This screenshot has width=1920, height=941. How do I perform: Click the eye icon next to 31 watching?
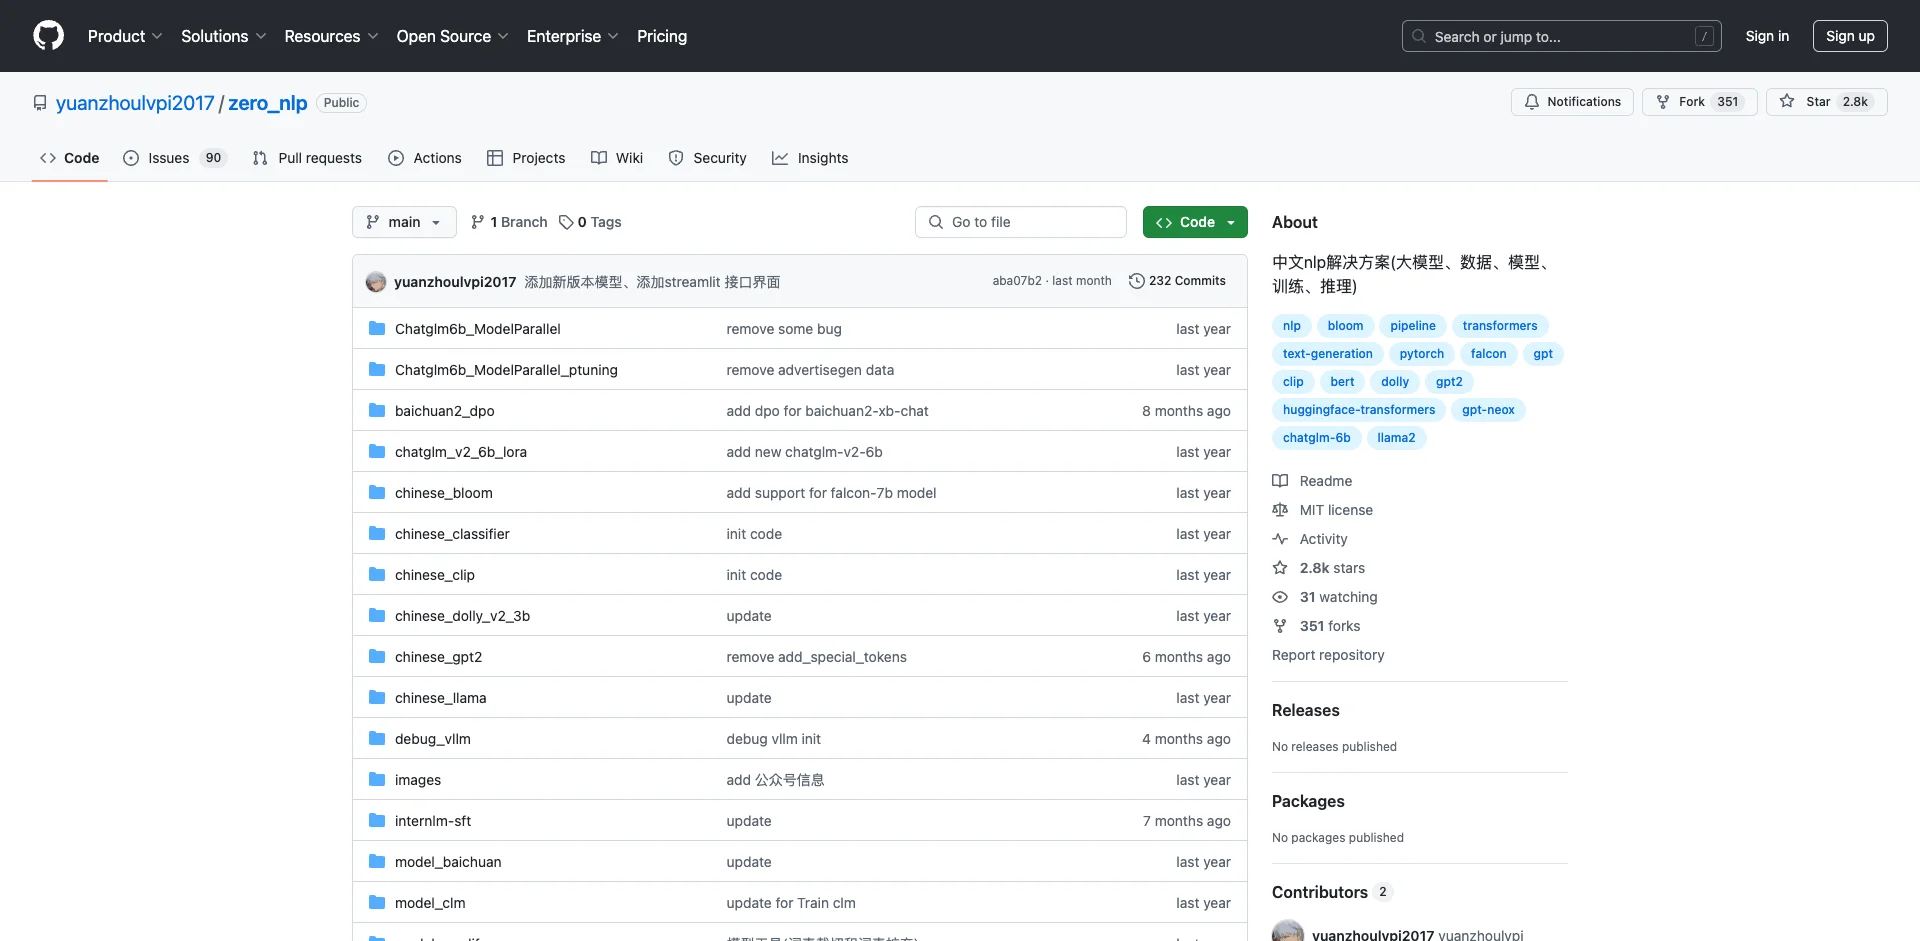[x=1280, y=597]
